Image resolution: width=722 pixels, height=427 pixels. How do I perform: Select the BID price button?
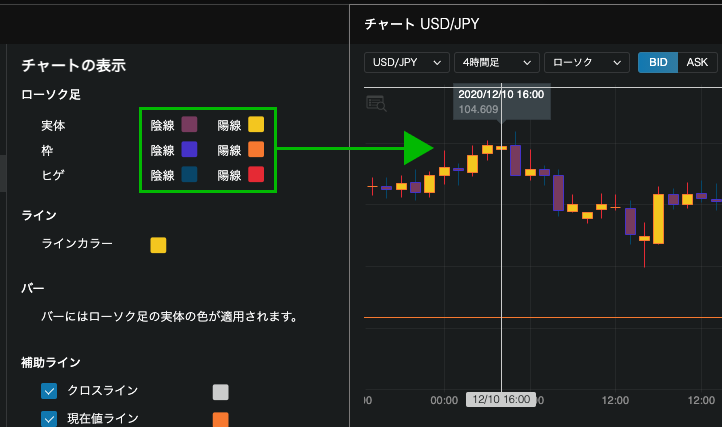point(658,62)
